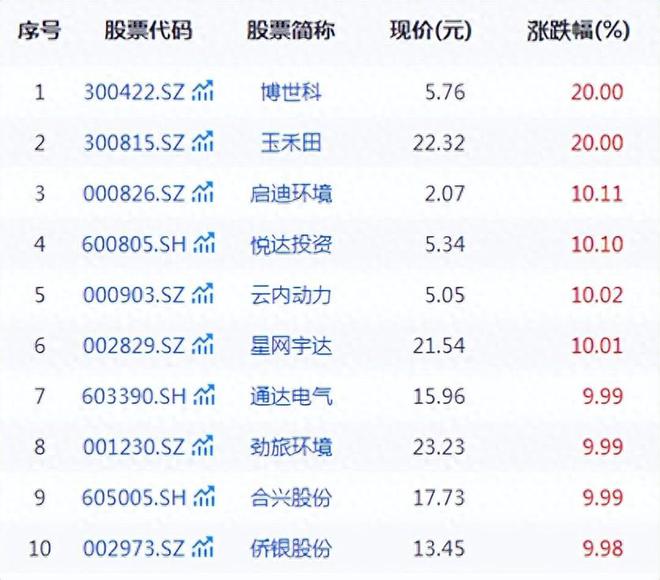Click chart icon next to 300815.SZ

[x=204, y=143]
